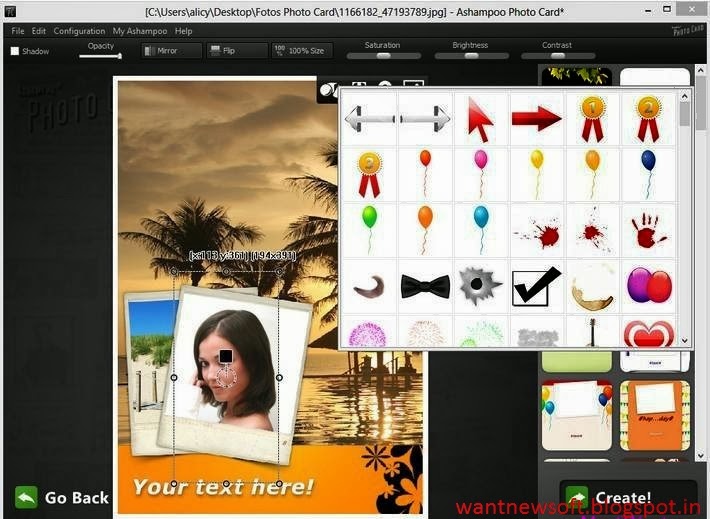Select the black checkmark box clipart

pyautogui.click(x=536, y=287)
